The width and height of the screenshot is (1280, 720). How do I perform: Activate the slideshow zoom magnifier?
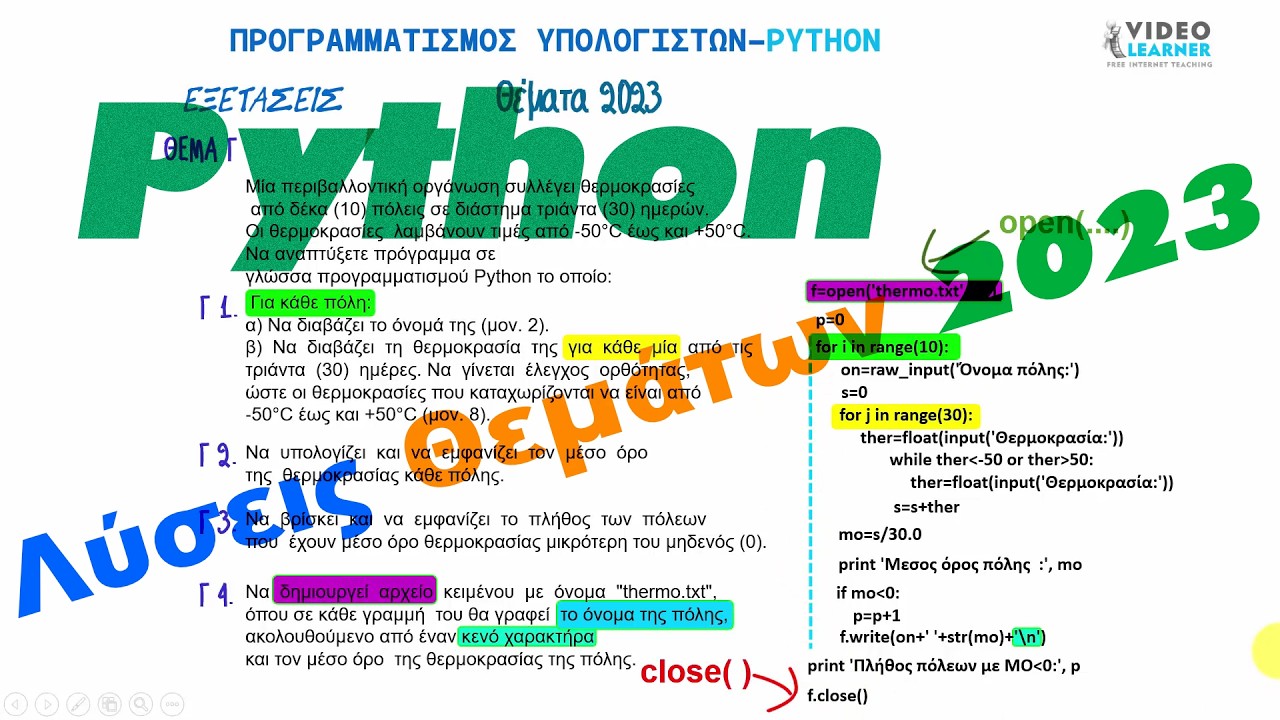(x=139, y=703)
